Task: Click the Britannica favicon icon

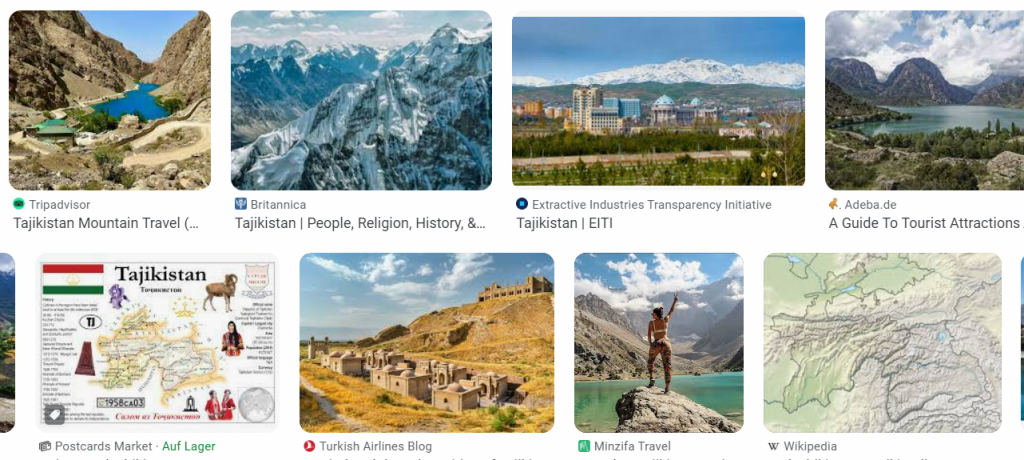Action: click(240, 205)
